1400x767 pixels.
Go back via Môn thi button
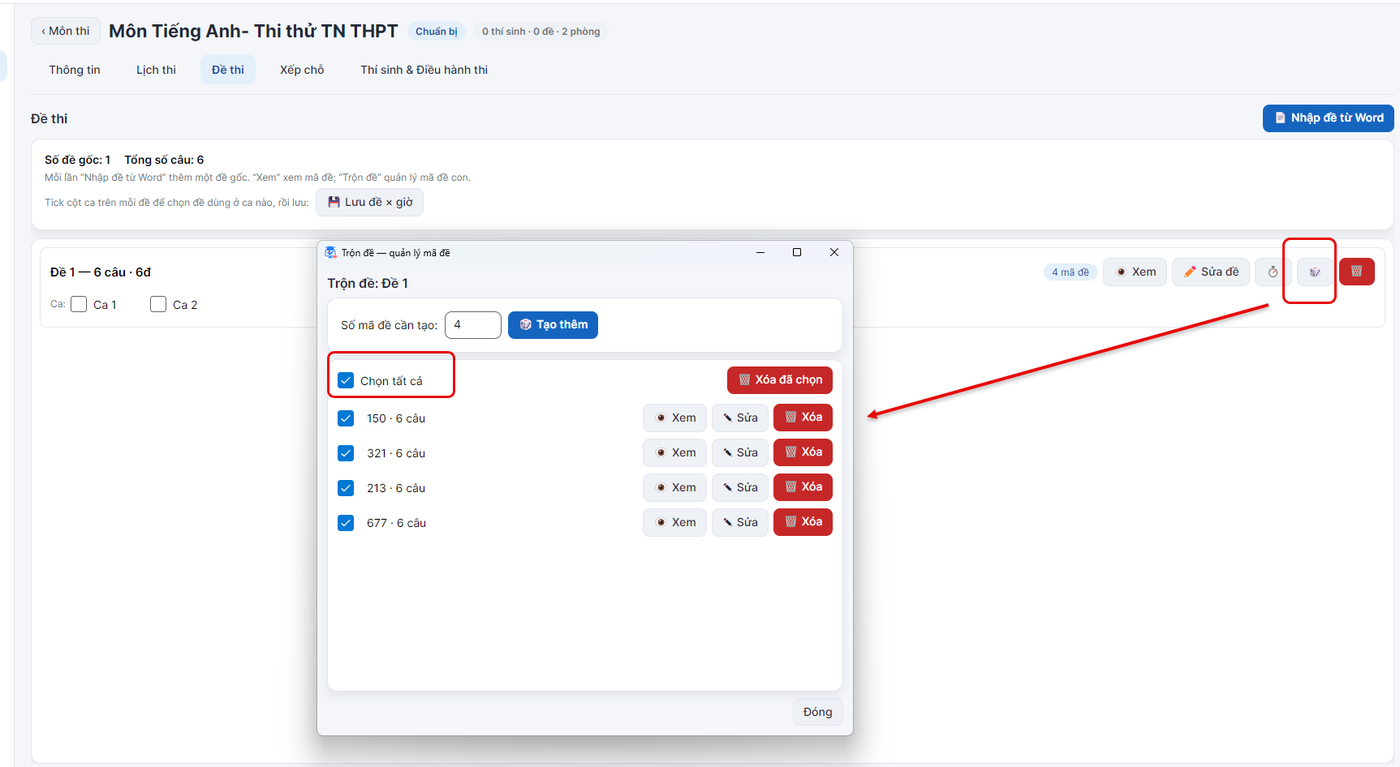(65, 31)
